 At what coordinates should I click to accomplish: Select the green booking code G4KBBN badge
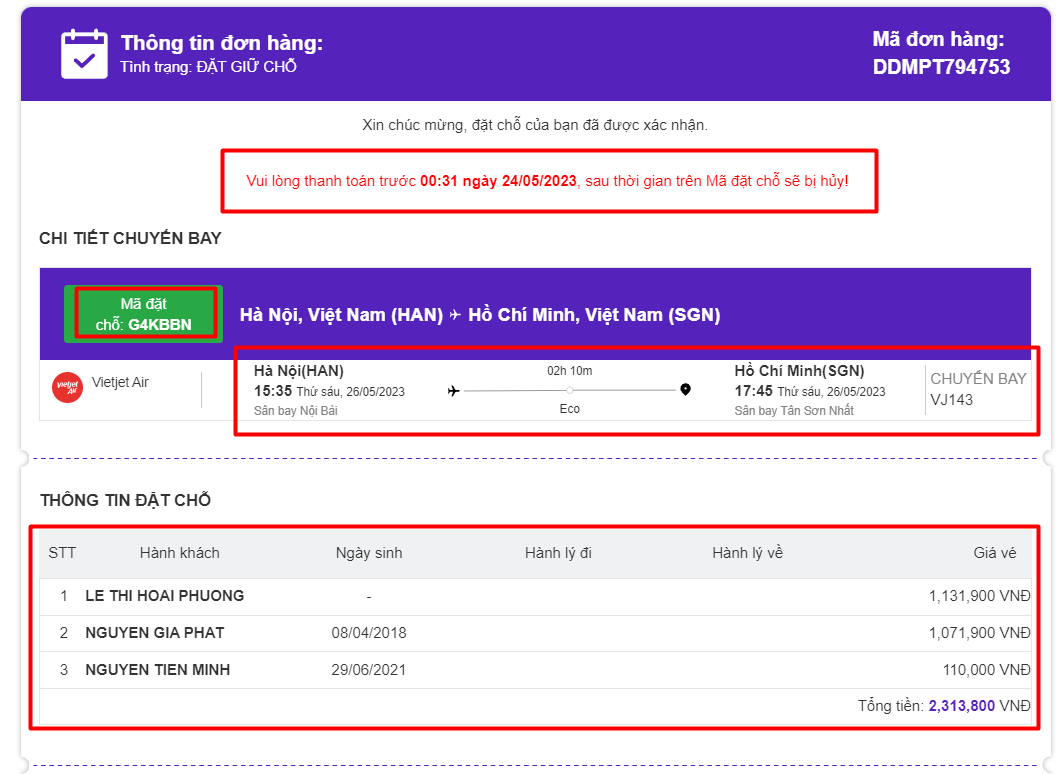(x=143, y=313)
